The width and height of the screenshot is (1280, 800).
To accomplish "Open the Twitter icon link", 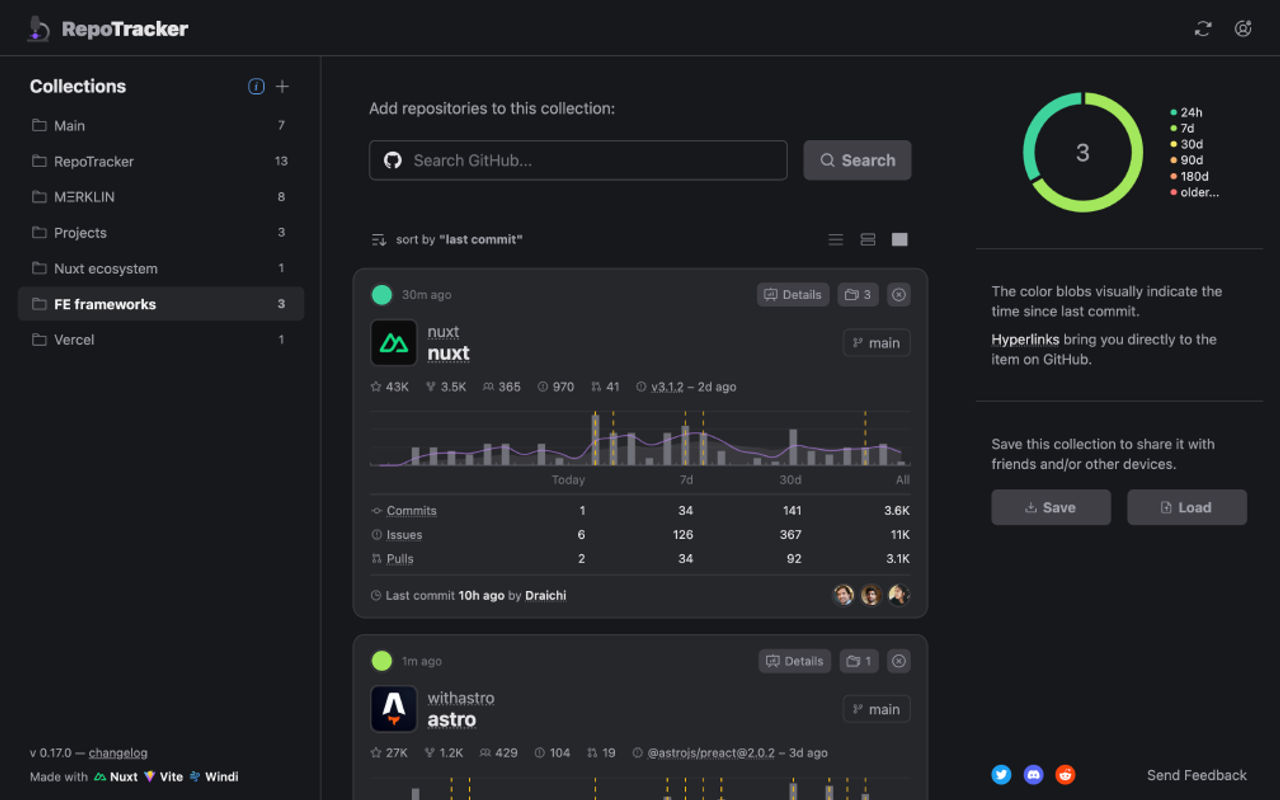I will (1001, 774).
